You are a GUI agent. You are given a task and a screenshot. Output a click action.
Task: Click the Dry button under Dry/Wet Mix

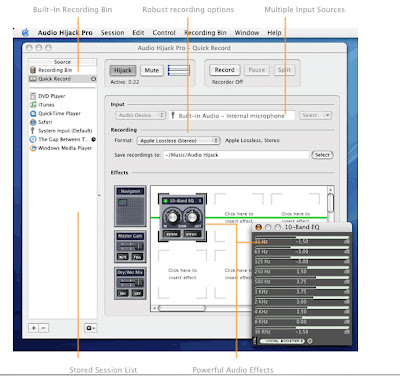click(123, 293)
